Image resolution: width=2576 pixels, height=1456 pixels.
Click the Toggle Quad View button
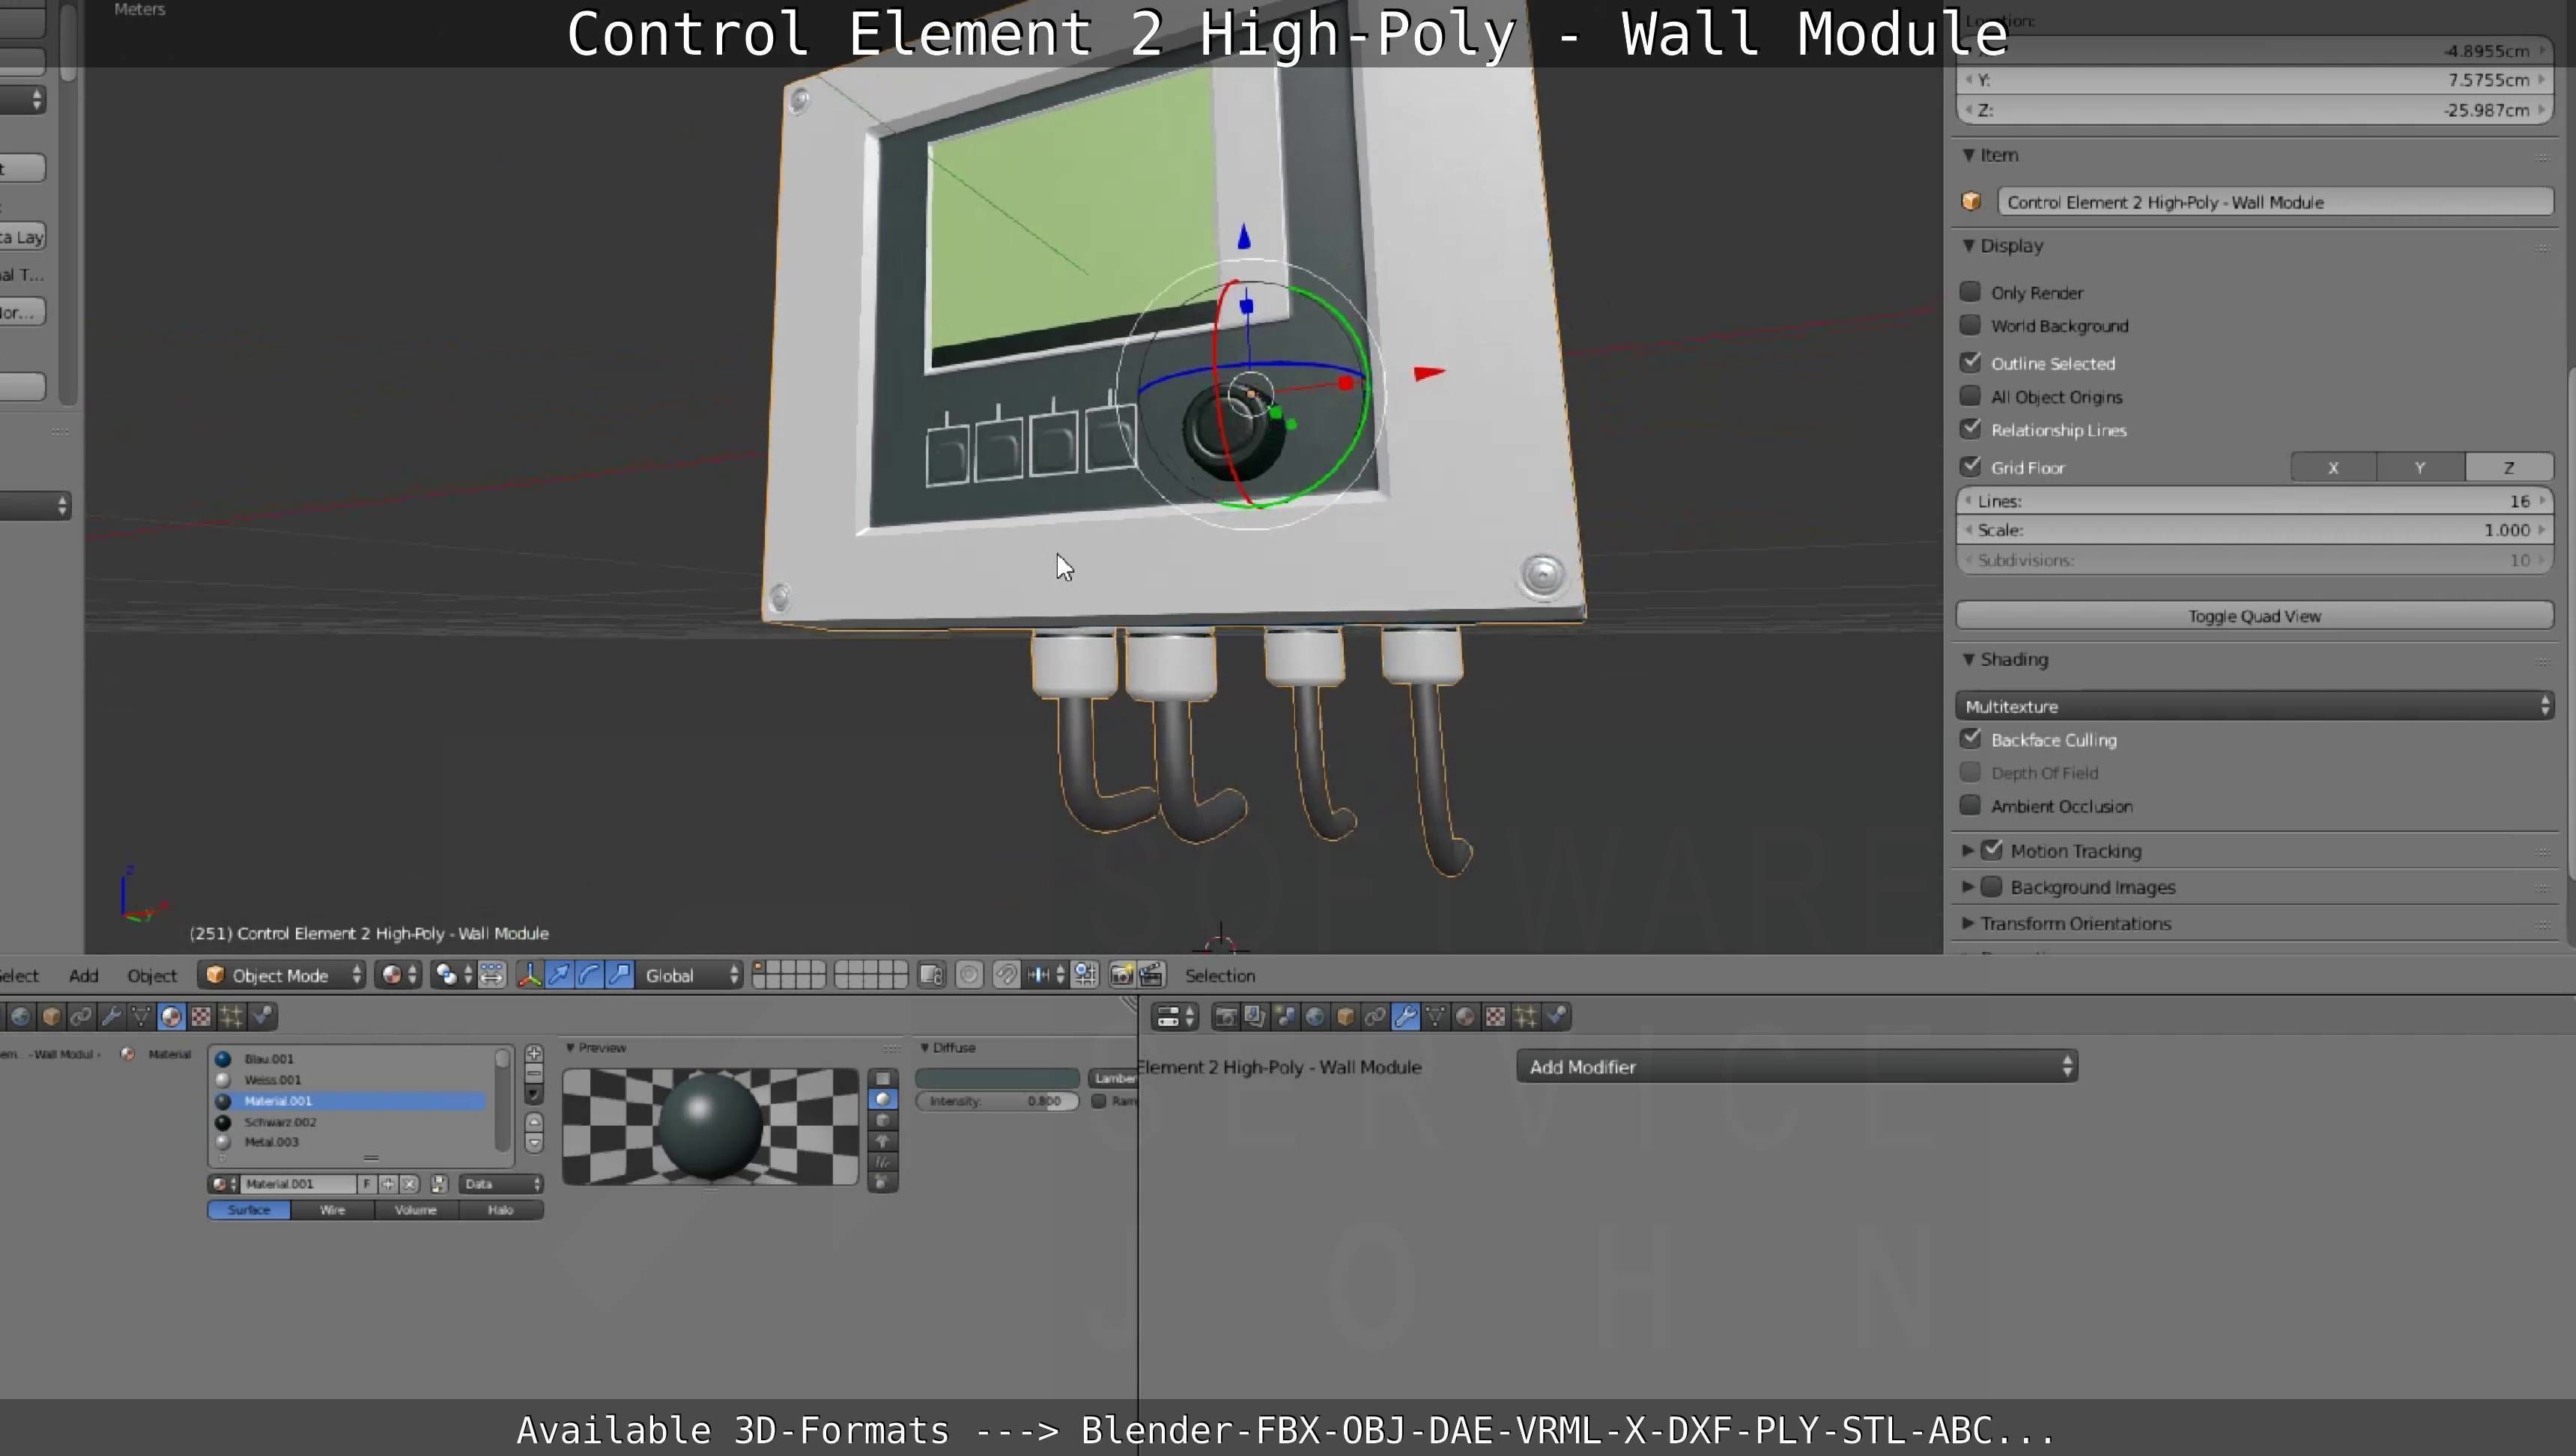2254,616
